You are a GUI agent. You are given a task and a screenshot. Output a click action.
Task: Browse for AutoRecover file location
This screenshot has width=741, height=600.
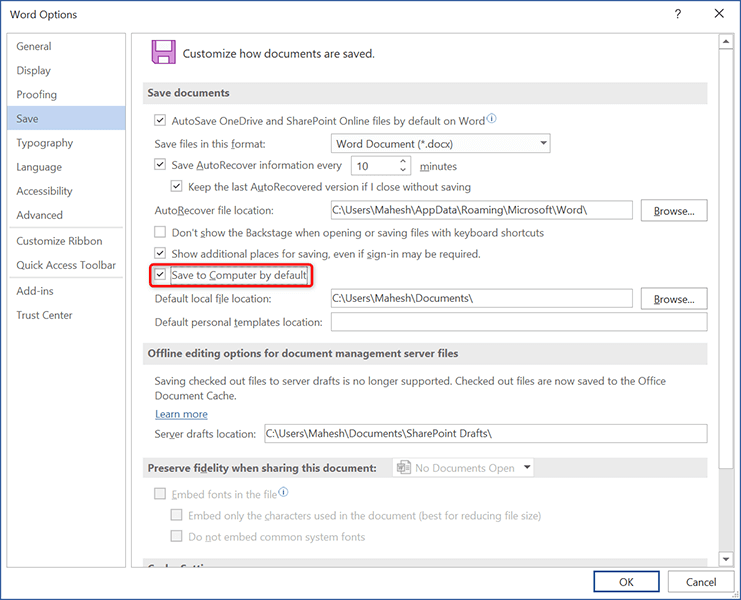[x=674, y=211]
